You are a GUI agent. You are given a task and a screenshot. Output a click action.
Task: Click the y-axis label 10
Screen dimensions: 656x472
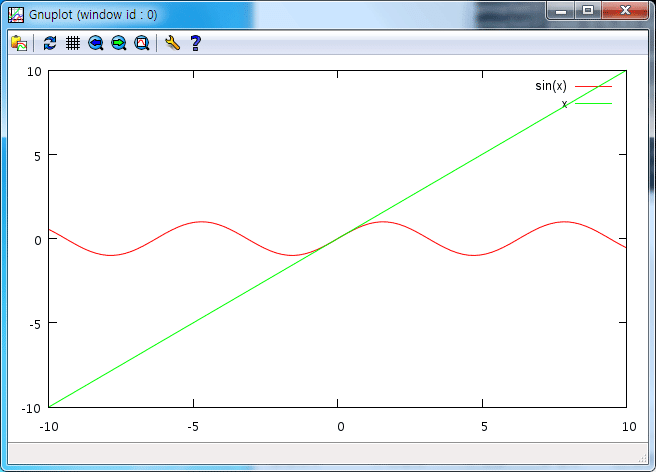(x=34, y=72)
